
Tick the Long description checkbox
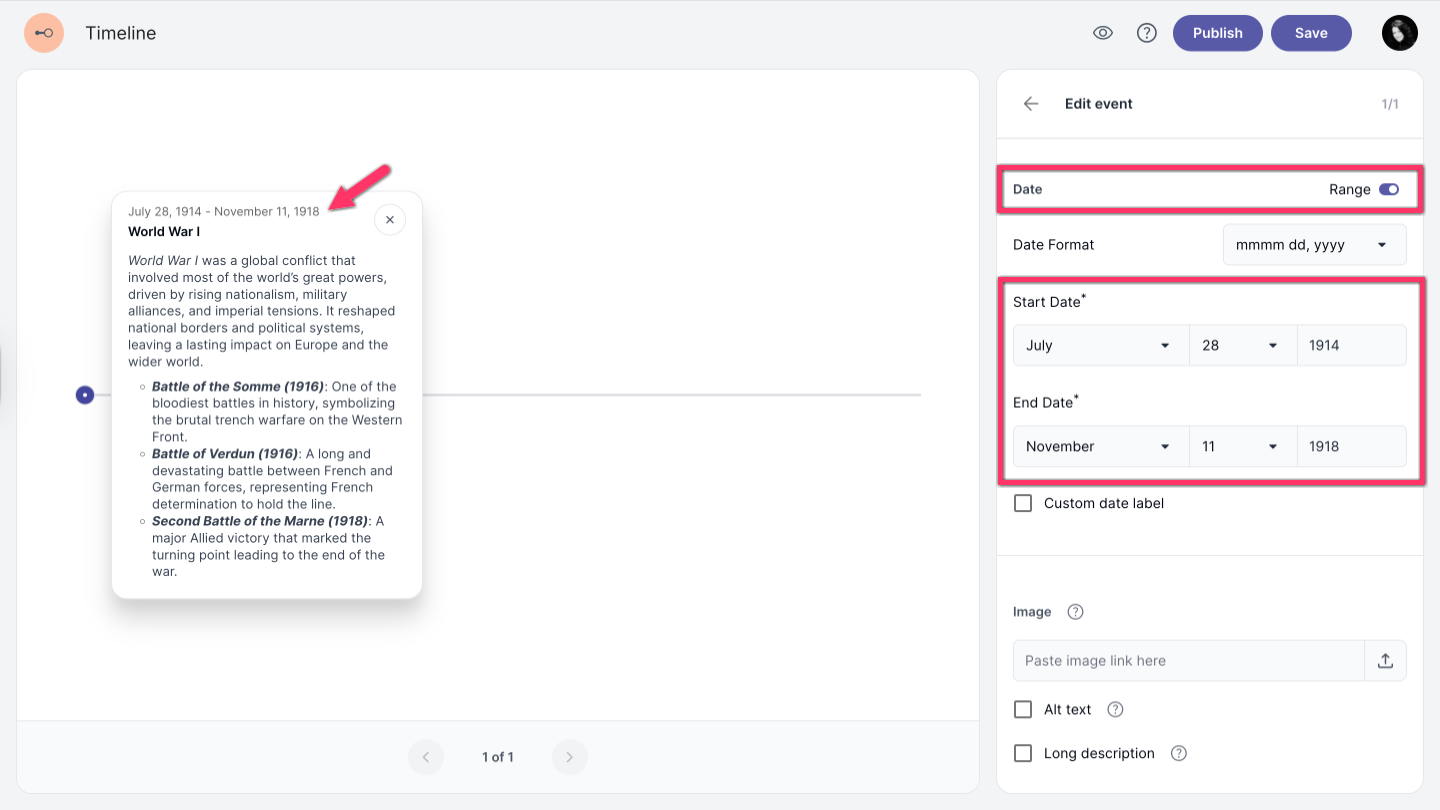point(1023,754)
